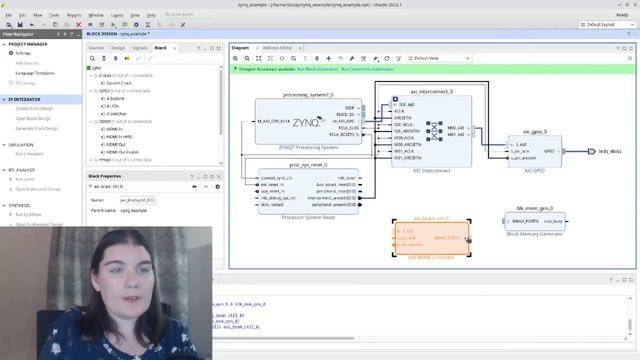
Task: Switch to the Design tab
Action: click(x=118, y=48)
